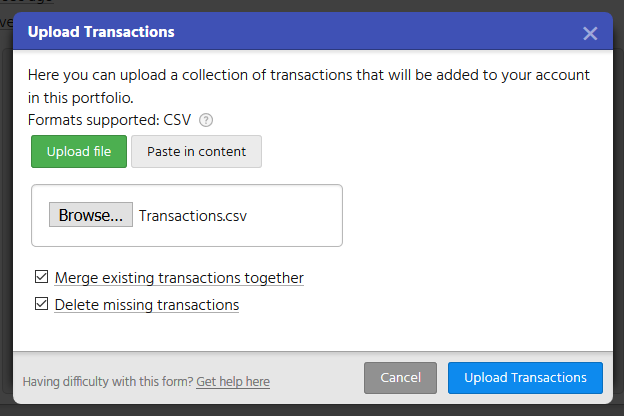Viewport: 624px width, 416px height.
Task: Click the Delete missing transactions label
Action: point(147,305)
